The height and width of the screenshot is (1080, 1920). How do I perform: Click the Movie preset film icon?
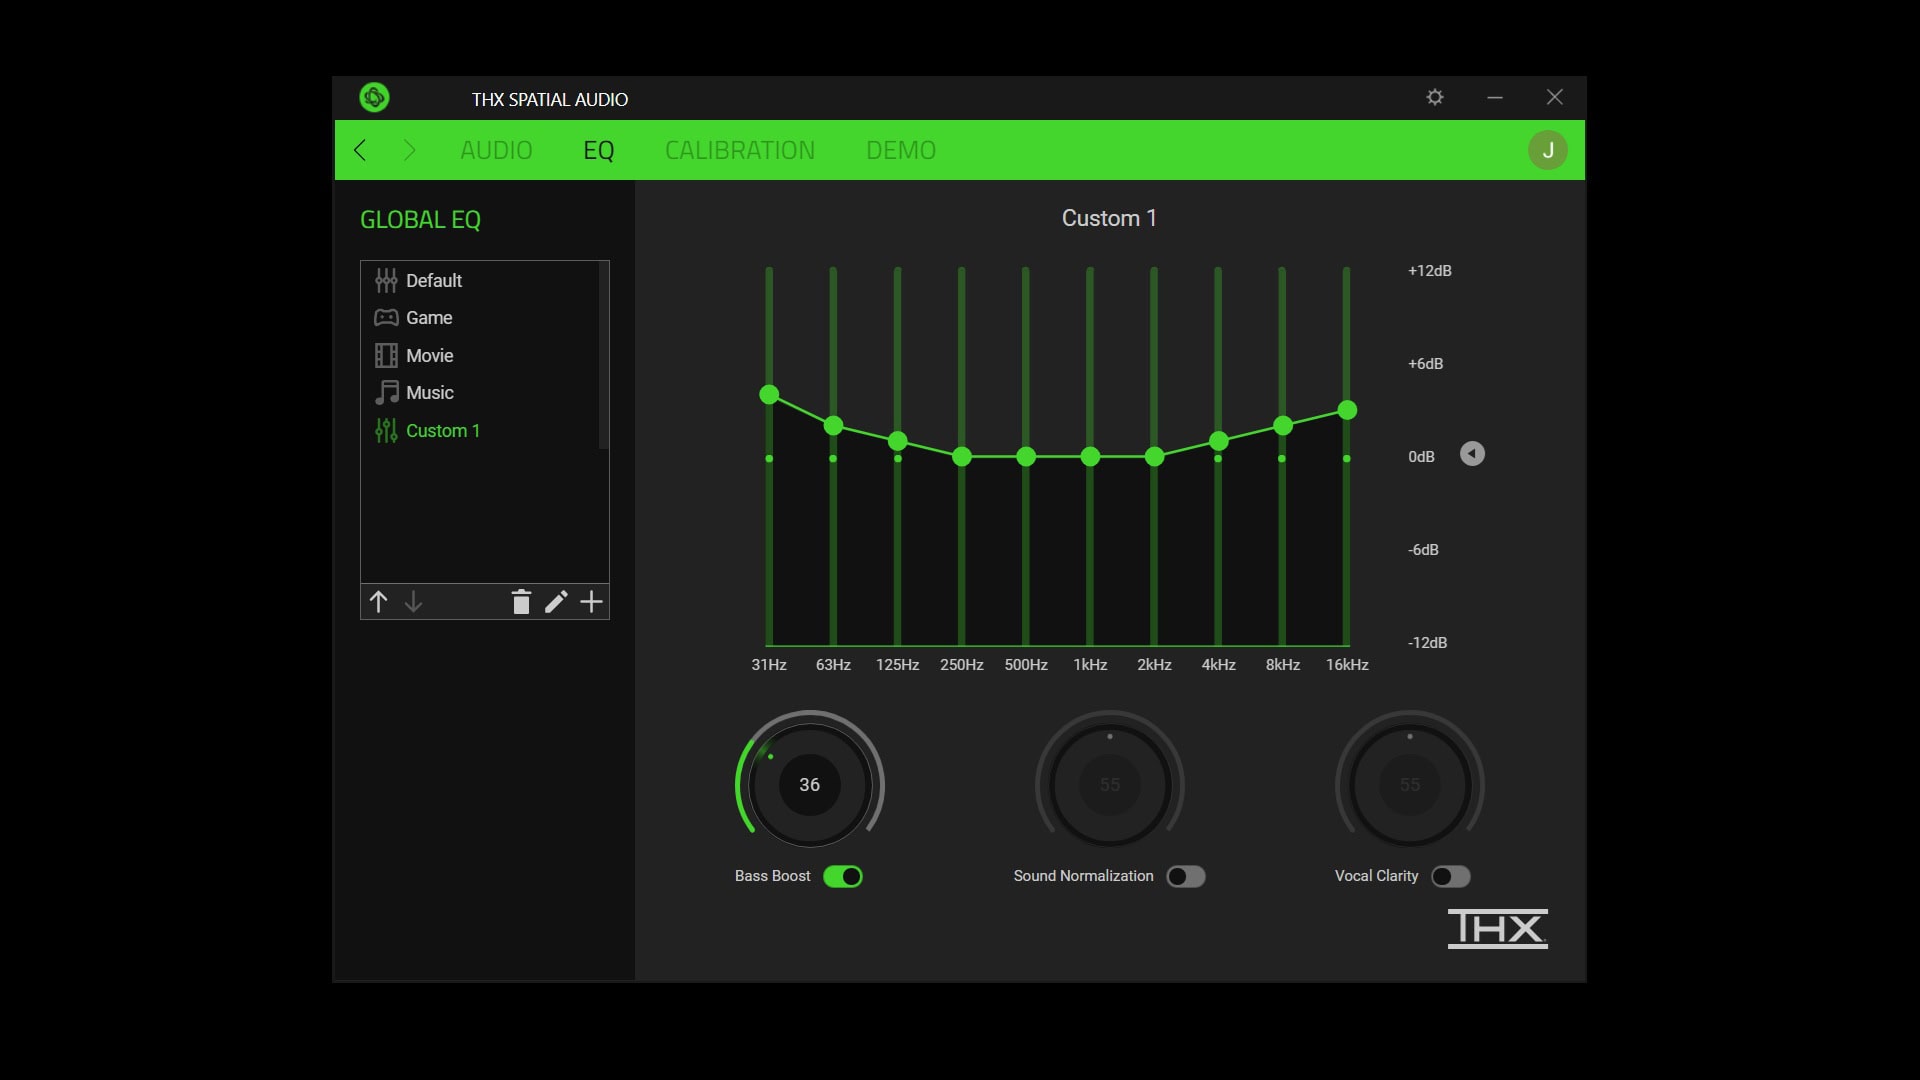386,355
